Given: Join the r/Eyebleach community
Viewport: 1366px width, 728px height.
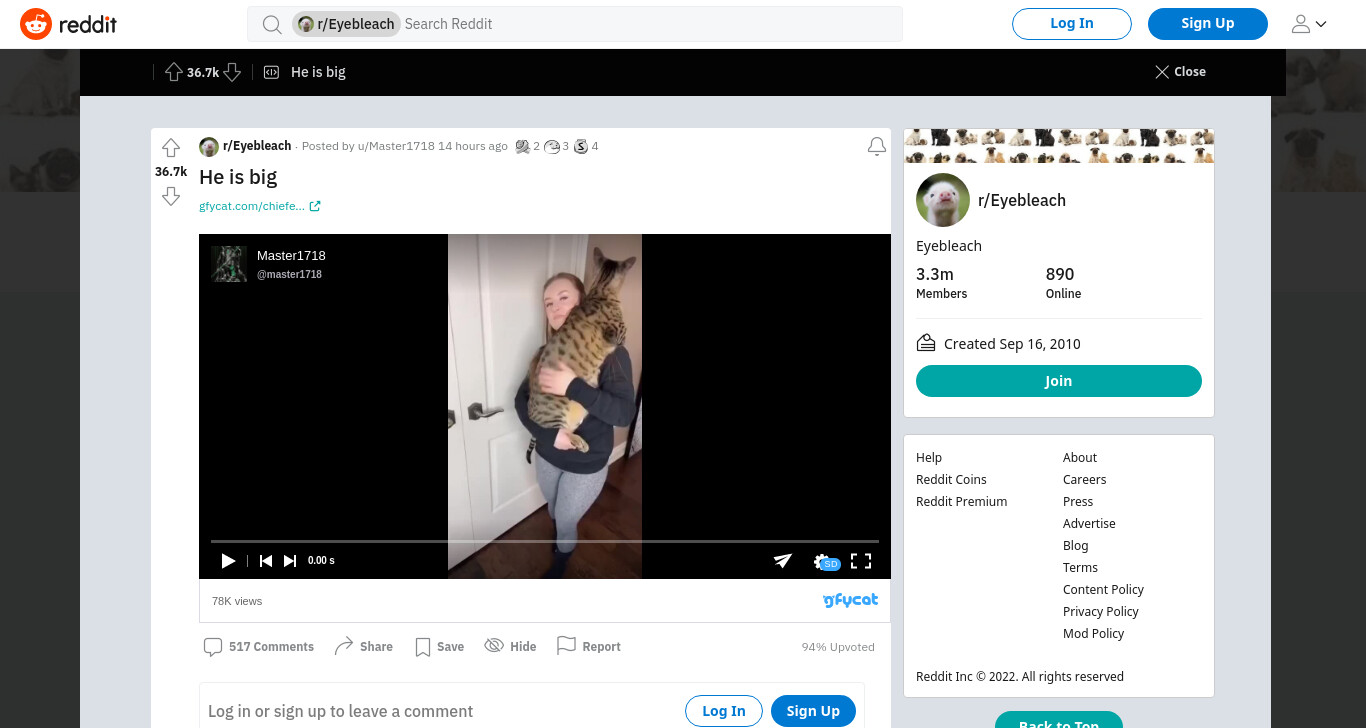Looking at the screenshot, I should click(x=1059, y=381).
